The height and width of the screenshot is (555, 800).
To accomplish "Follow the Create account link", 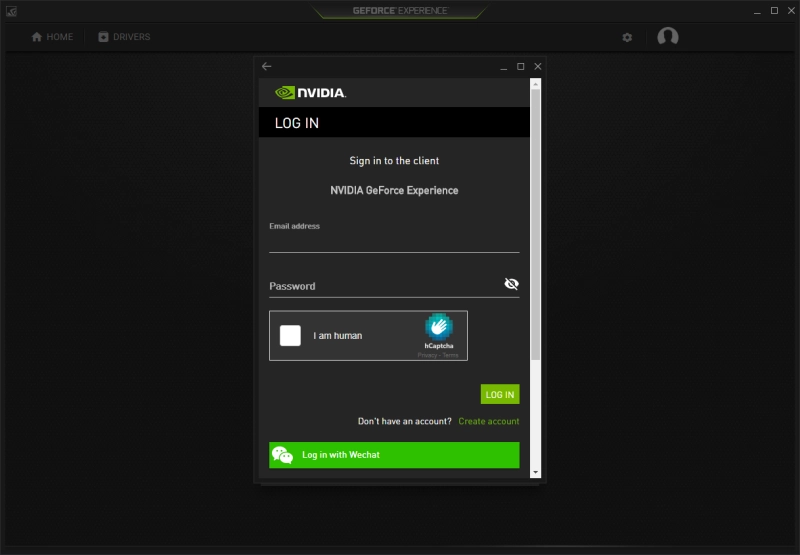I will click(488, 421).
